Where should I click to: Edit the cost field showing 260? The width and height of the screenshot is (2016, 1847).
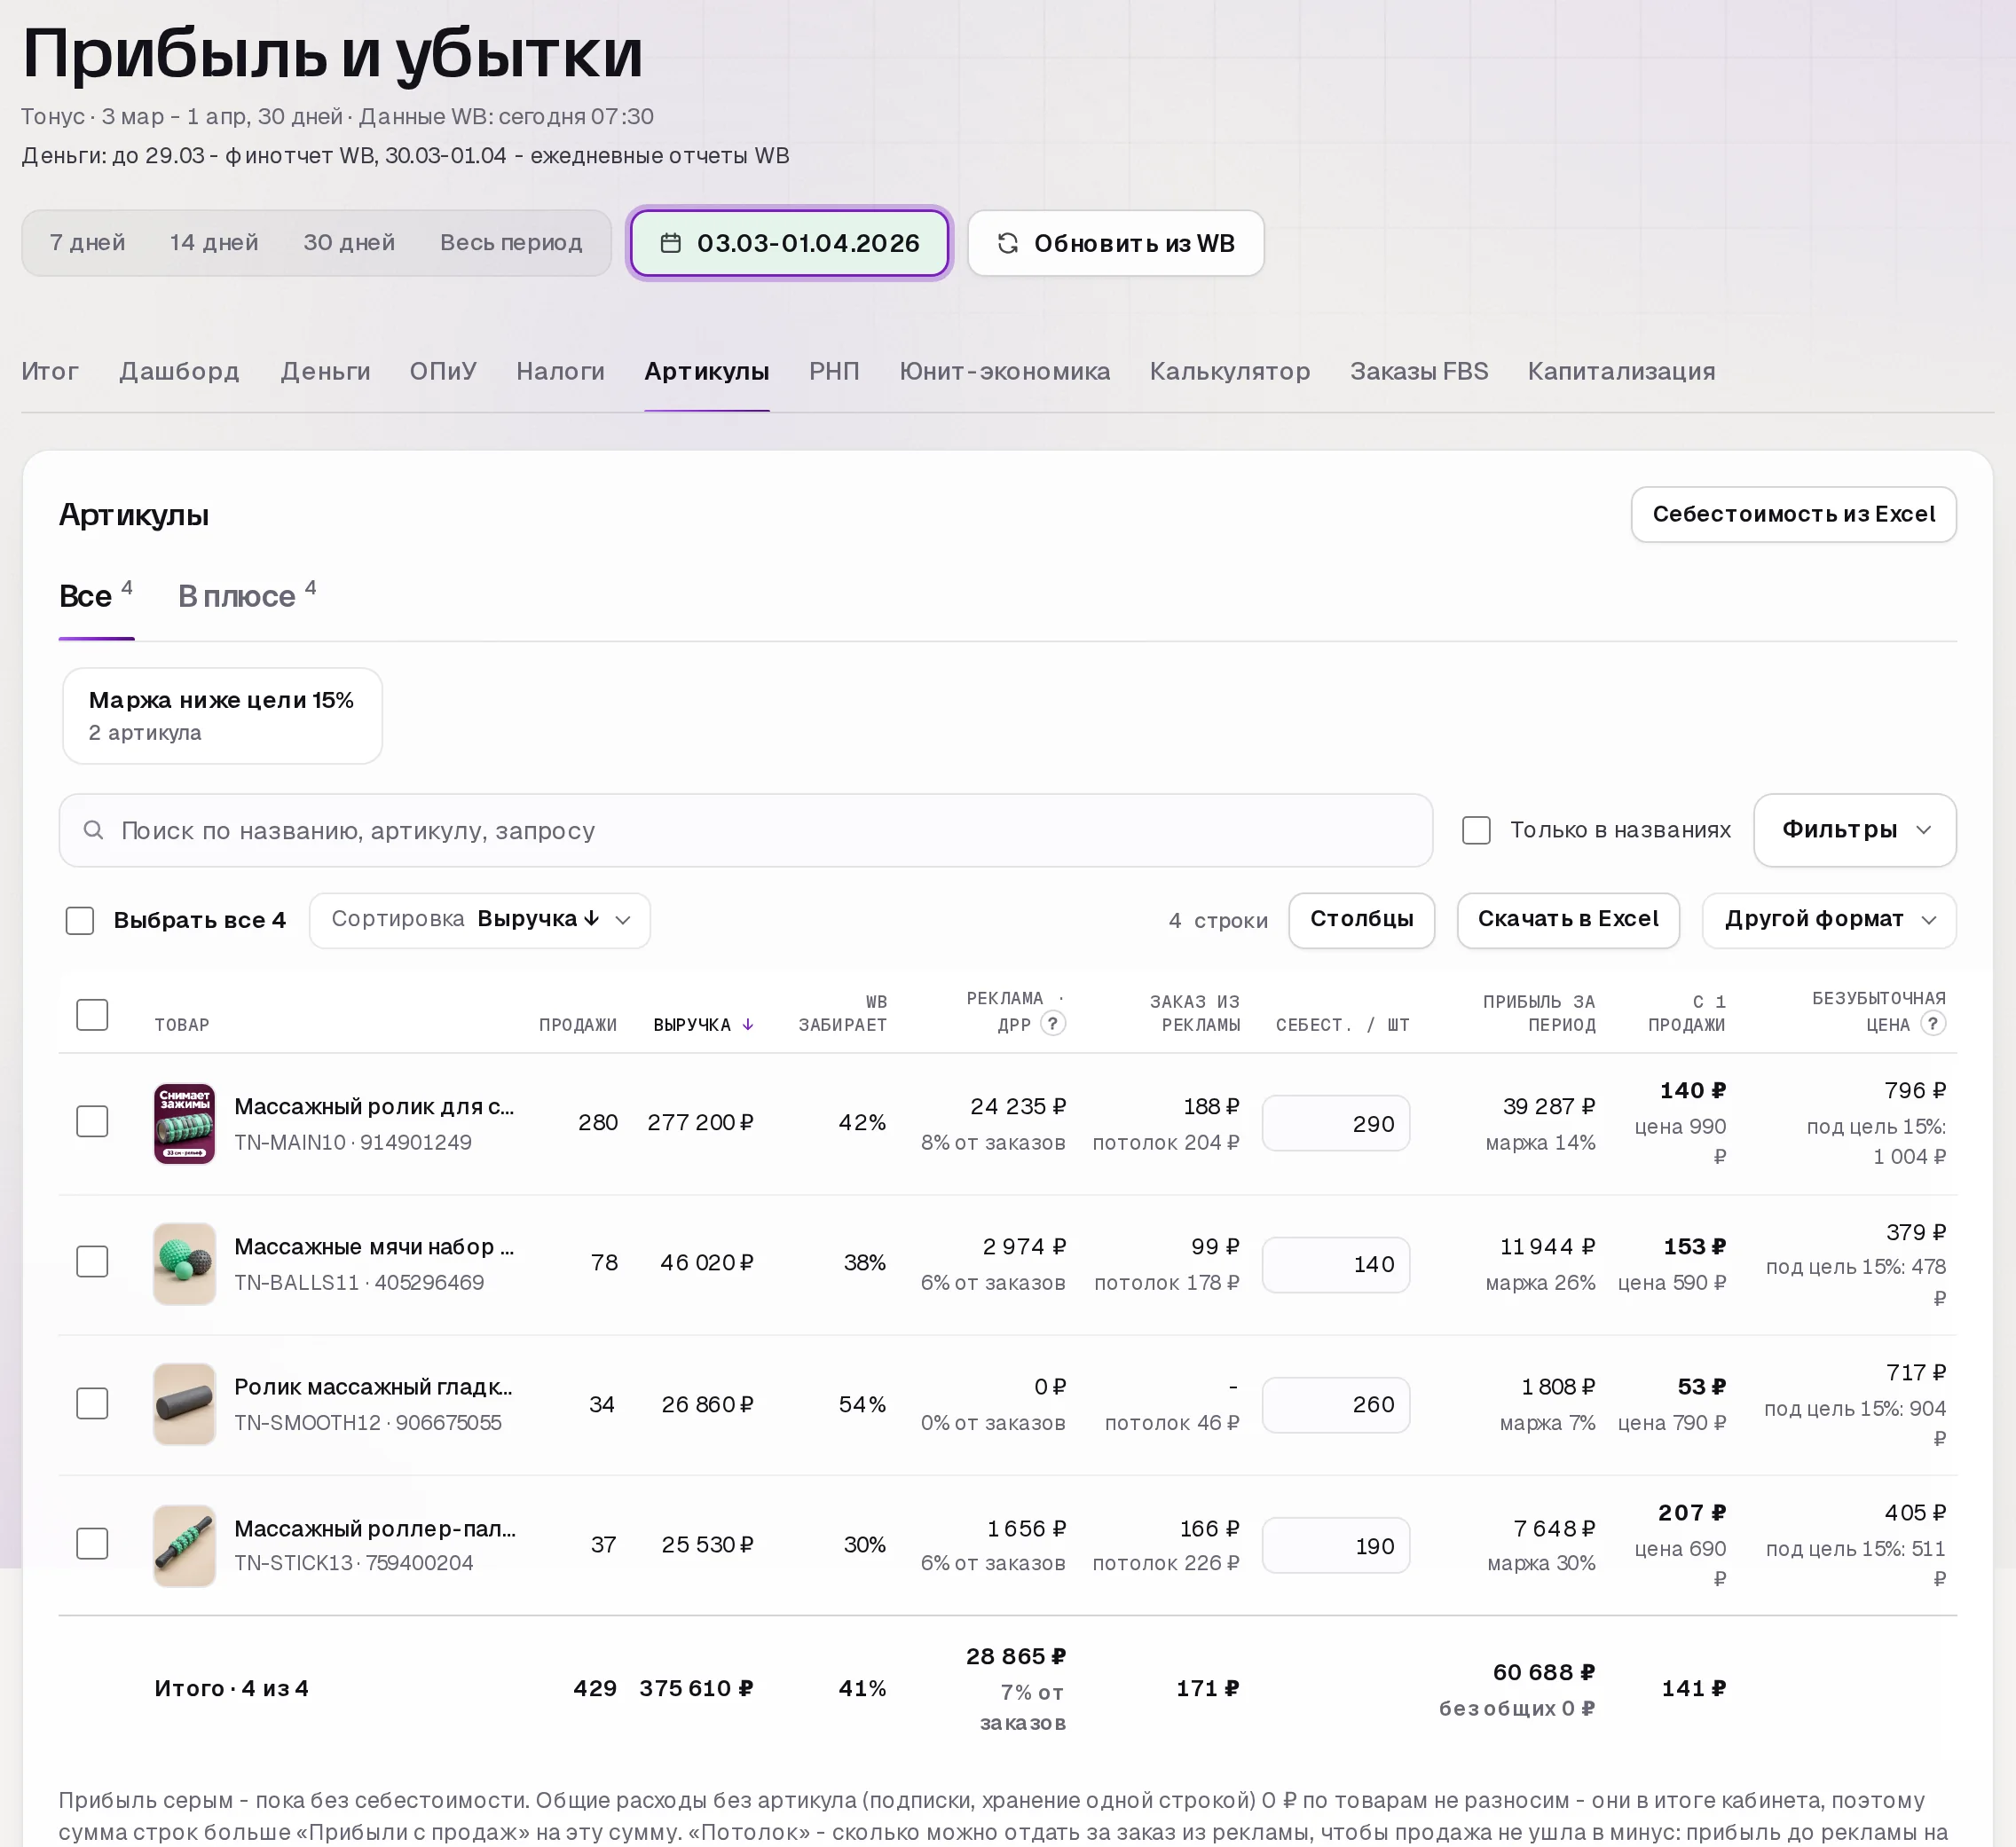point(1335,1404)
